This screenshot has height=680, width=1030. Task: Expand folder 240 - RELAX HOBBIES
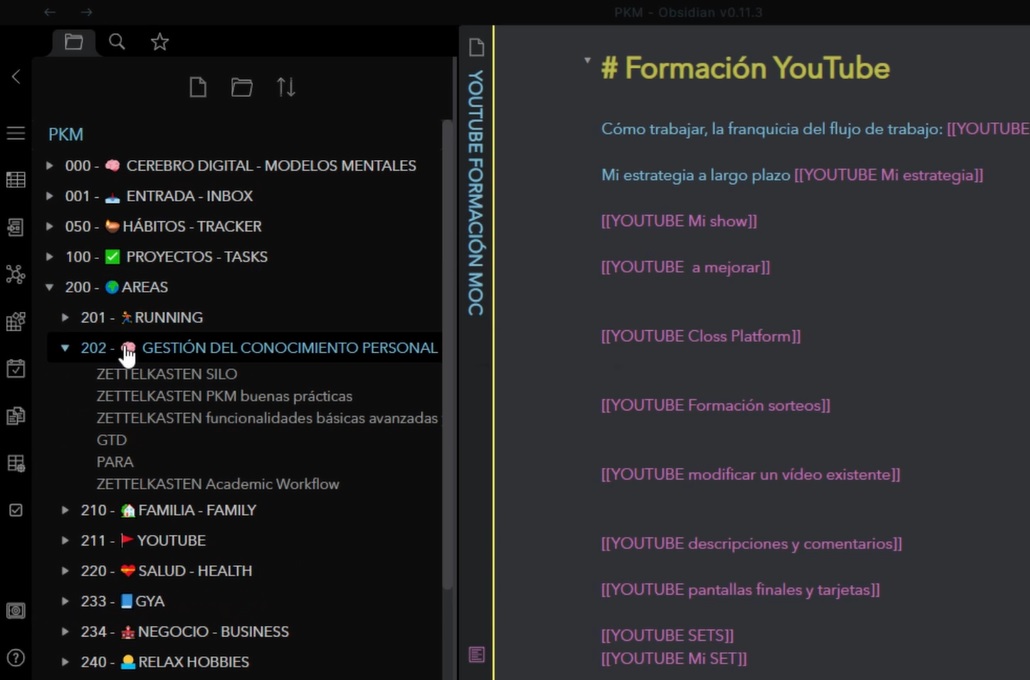tap(66, 662)
